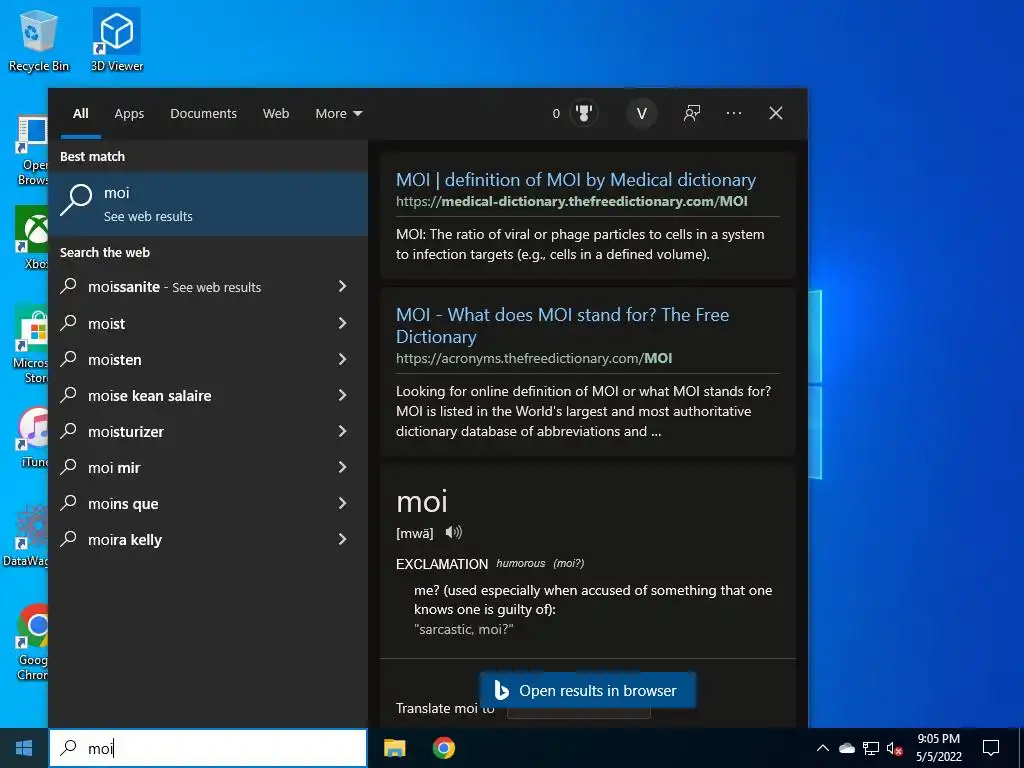This screenshot has width=1024, height=768.
Task: Open the DataWarrior desktop shortcut
Action: pyautogui.click(x=26, y=536)
